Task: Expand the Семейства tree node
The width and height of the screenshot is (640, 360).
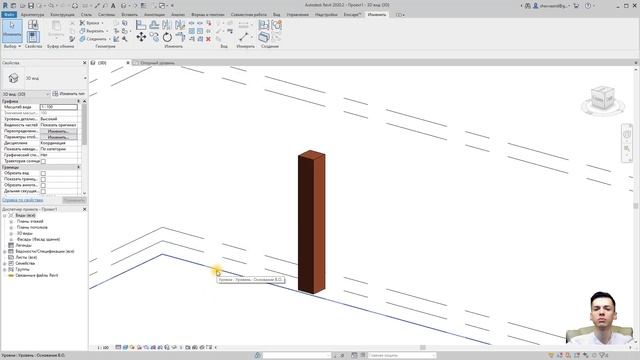Action: [x=4, y=264]
